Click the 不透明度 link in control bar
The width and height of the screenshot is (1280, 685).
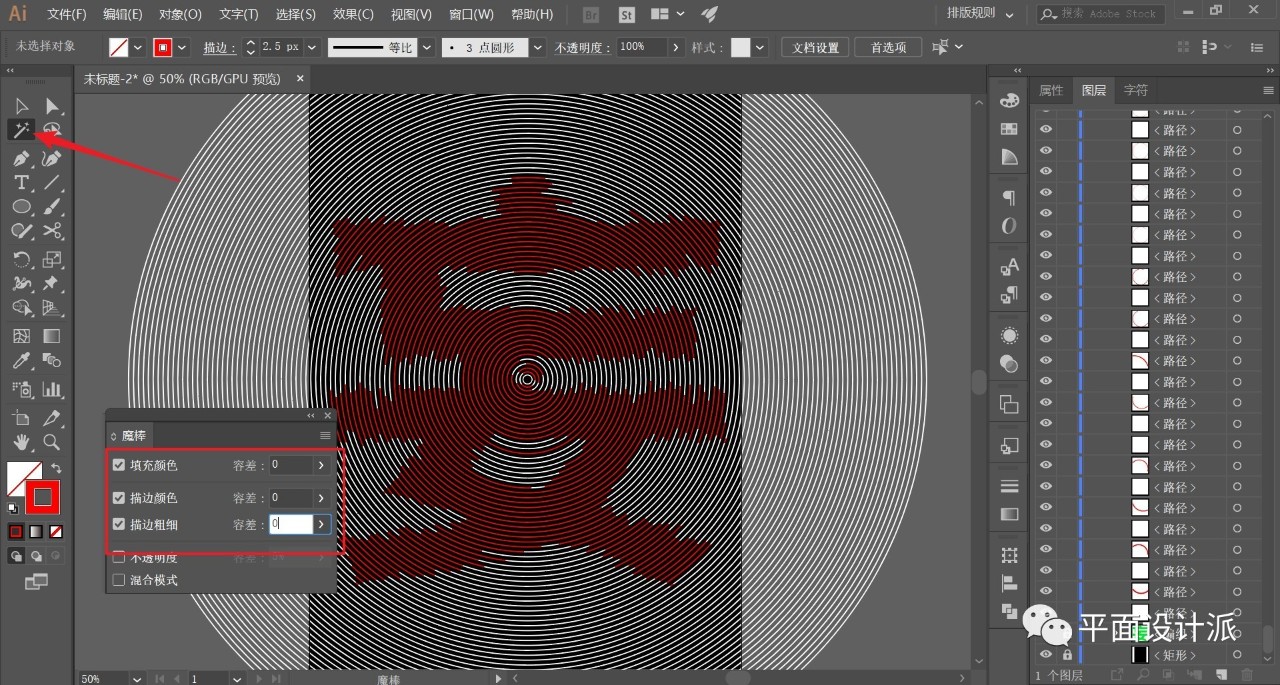pyautogui.click(x=583, y=48)
